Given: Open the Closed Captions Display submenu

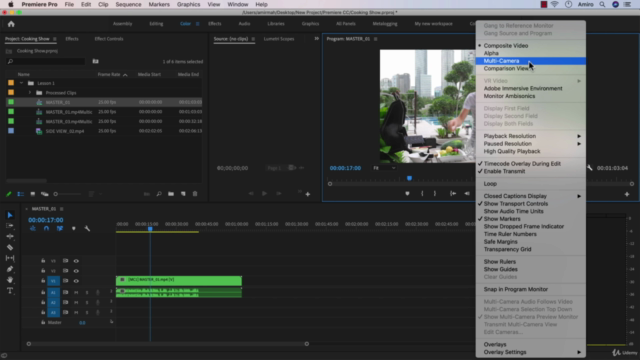Looking at the screenshot, I should [531, 196].
